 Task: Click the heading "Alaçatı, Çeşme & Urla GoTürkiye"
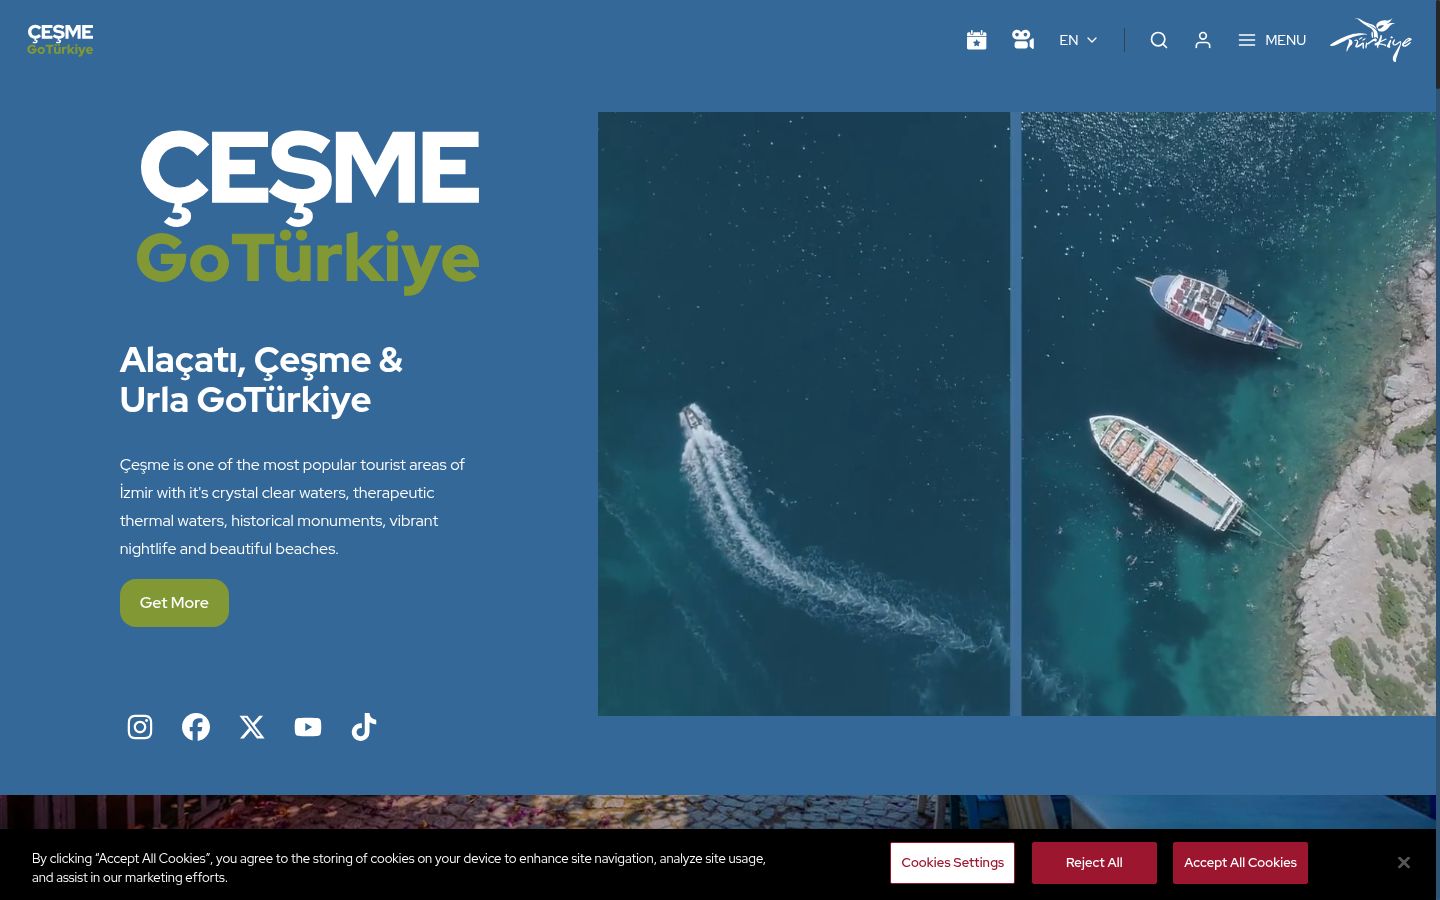click(261, 380)
